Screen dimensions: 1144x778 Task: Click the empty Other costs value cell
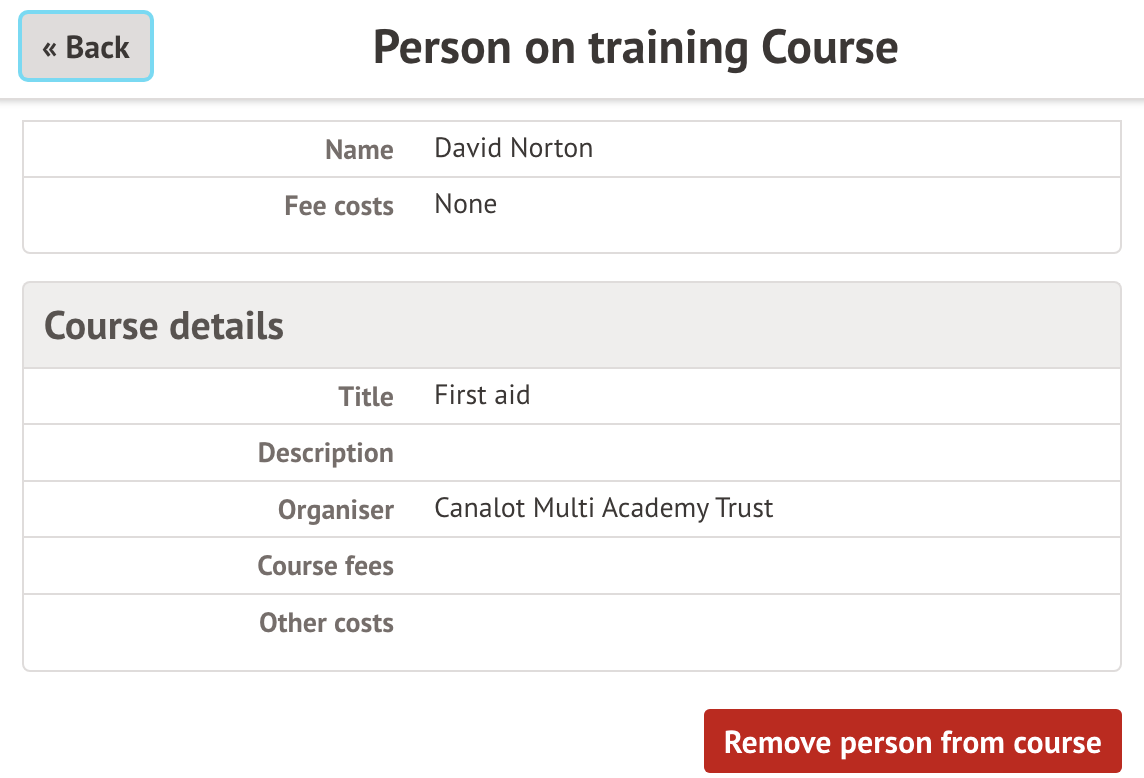click(x=770, y=623)
